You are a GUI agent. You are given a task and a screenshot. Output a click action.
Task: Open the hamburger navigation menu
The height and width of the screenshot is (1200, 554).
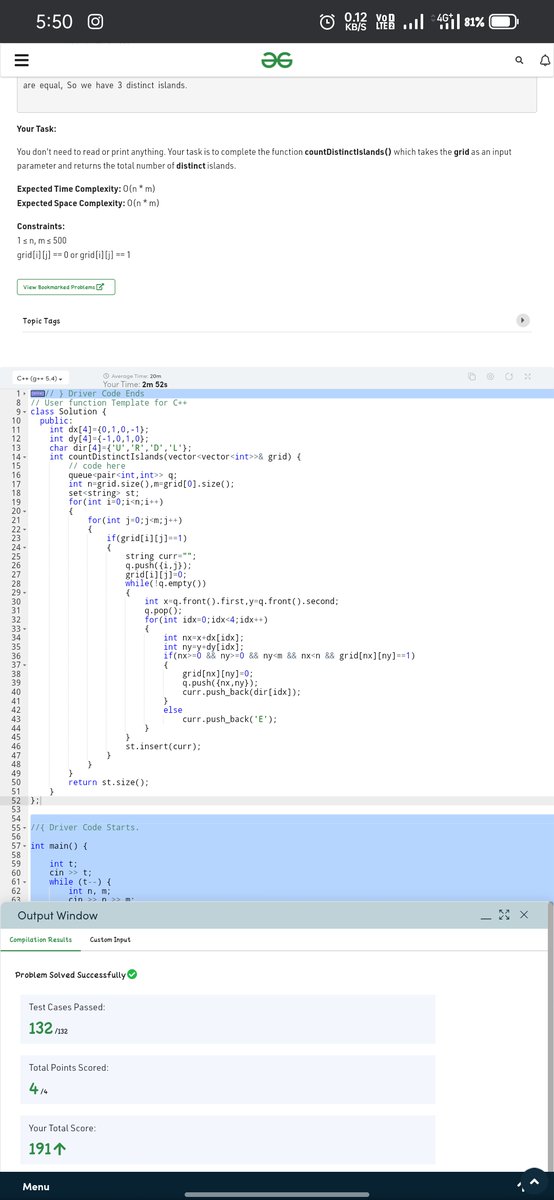click(20, 61)
